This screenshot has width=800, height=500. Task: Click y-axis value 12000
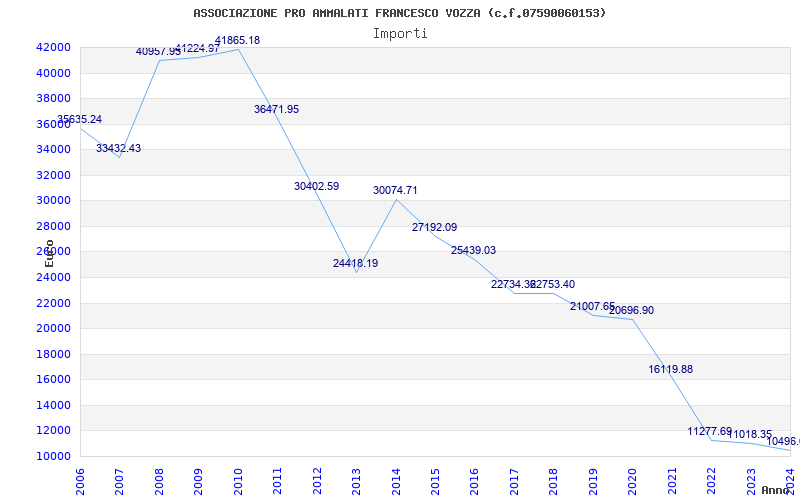point(53,431)
